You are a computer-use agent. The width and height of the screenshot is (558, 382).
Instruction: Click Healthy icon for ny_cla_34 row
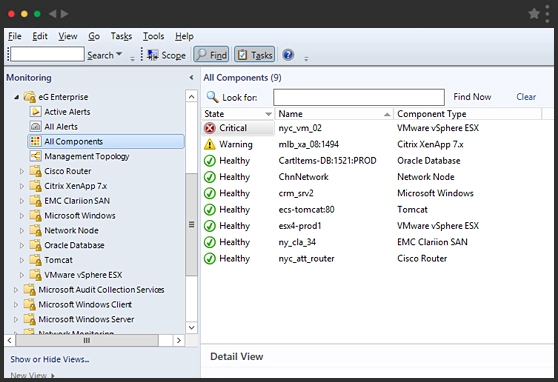click(x=210, y=242)
